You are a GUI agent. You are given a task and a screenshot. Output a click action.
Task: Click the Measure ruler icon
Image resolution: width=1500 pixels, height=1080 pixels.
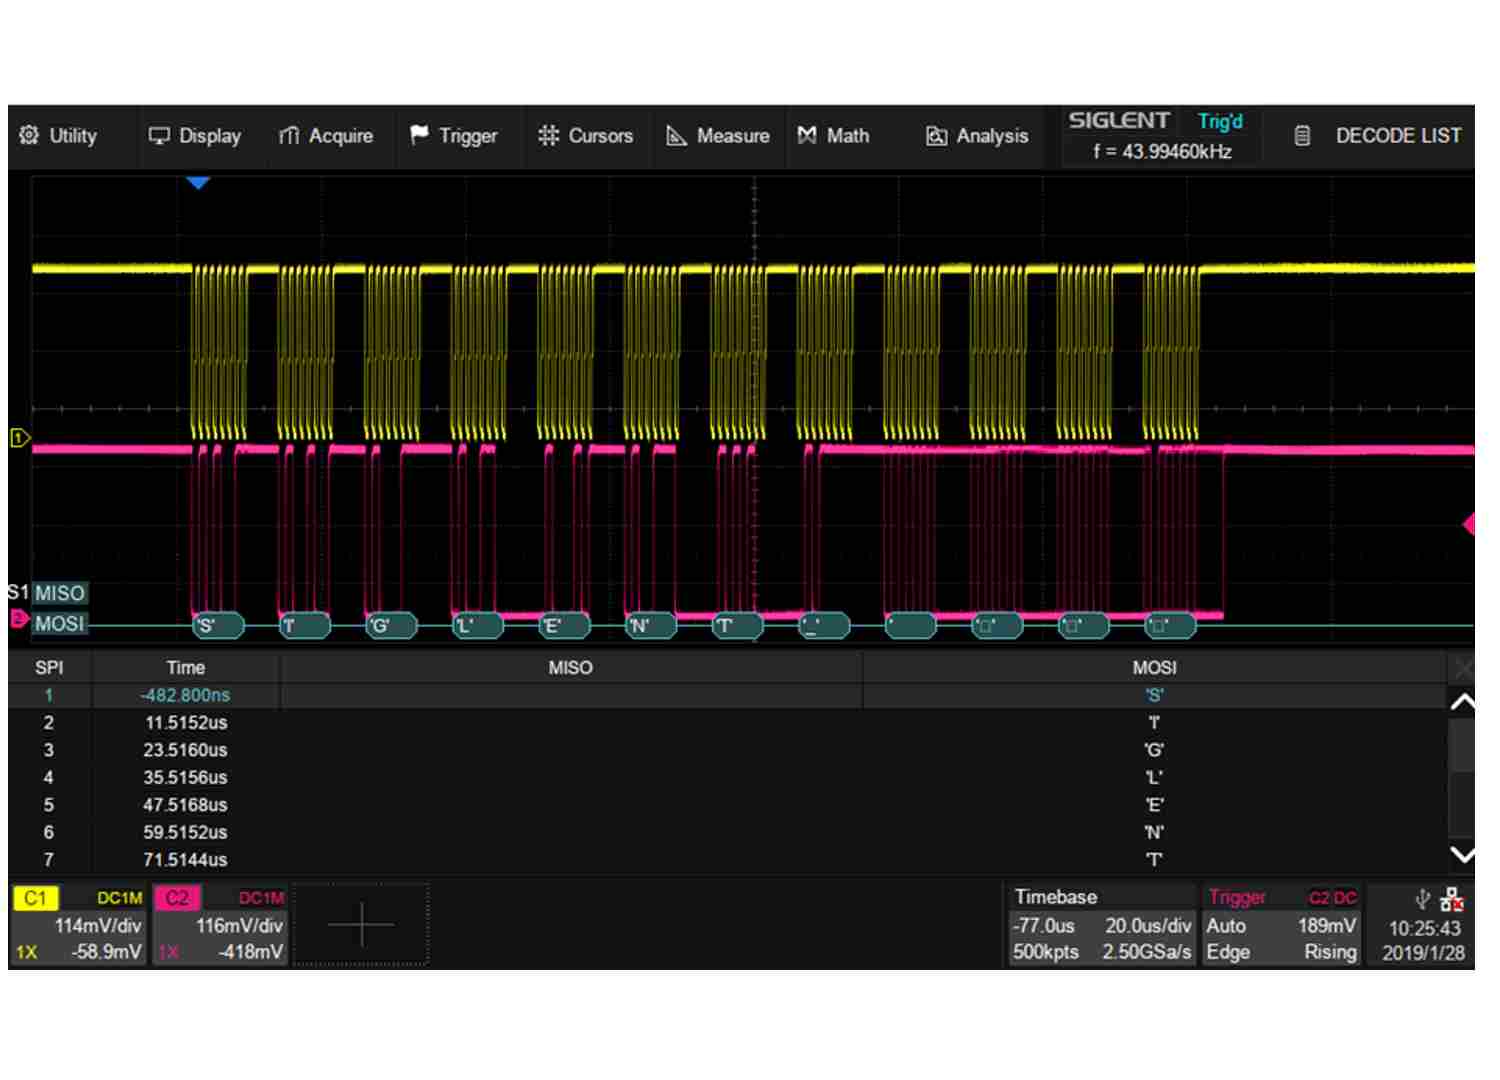point(677,136)
